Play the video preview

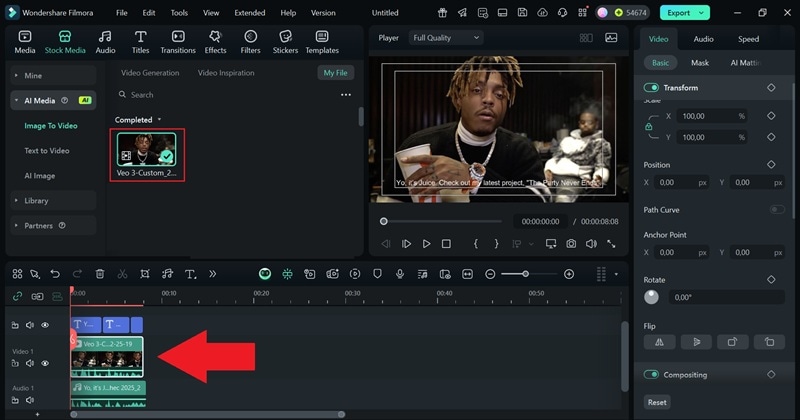(427, 244)
